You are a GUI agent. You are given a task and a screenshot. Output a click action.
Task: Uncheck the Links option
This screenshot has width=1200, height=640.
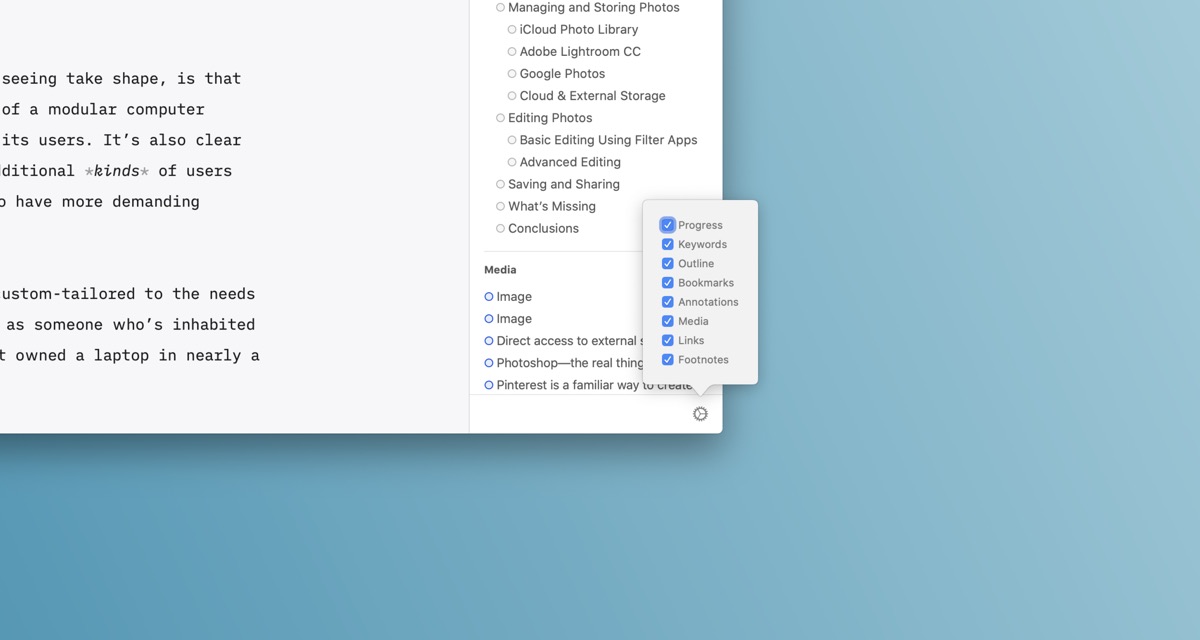(x=667, y=340)
